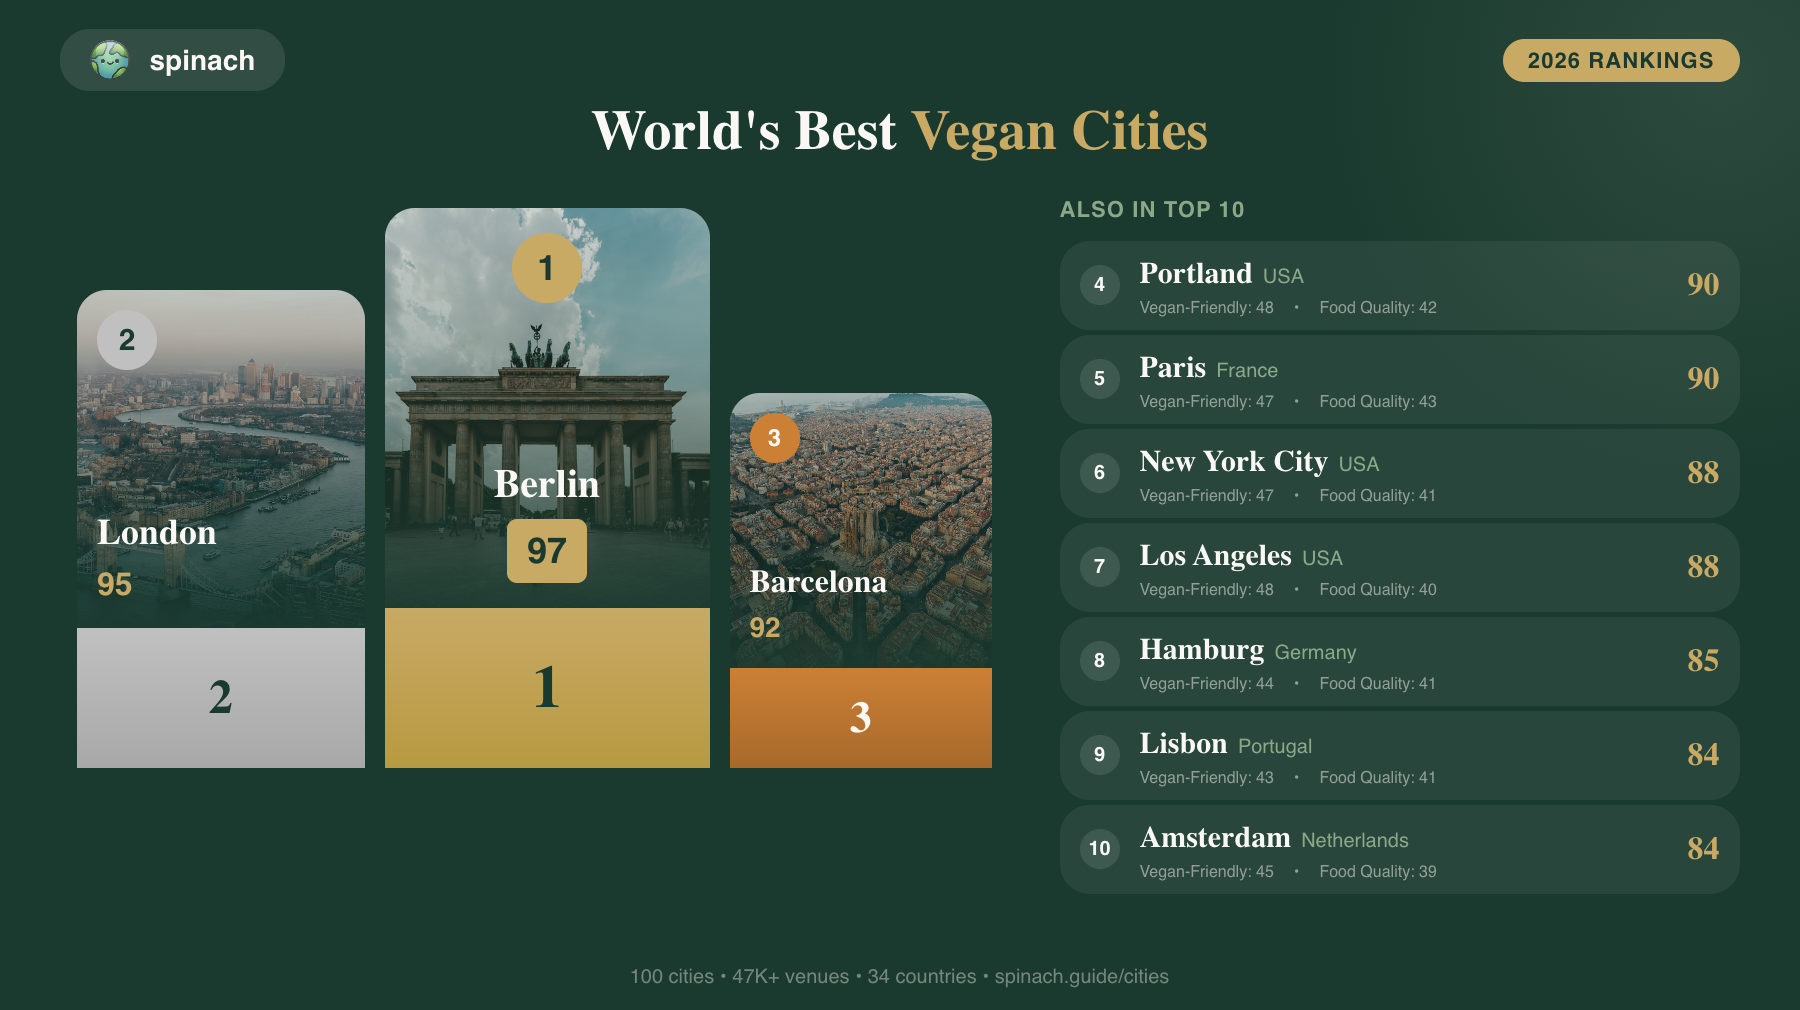Click the rank 5 circle beside Paris
This screenshot has width=1800, height=1010.
click(x=1099, y=379)
